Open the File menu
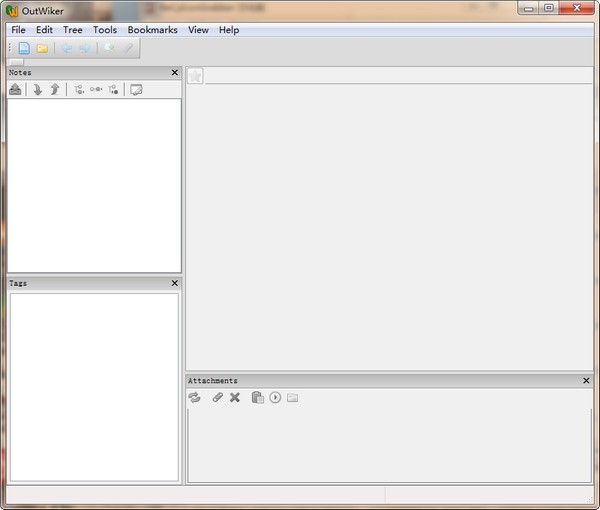 tap(18, 30)
